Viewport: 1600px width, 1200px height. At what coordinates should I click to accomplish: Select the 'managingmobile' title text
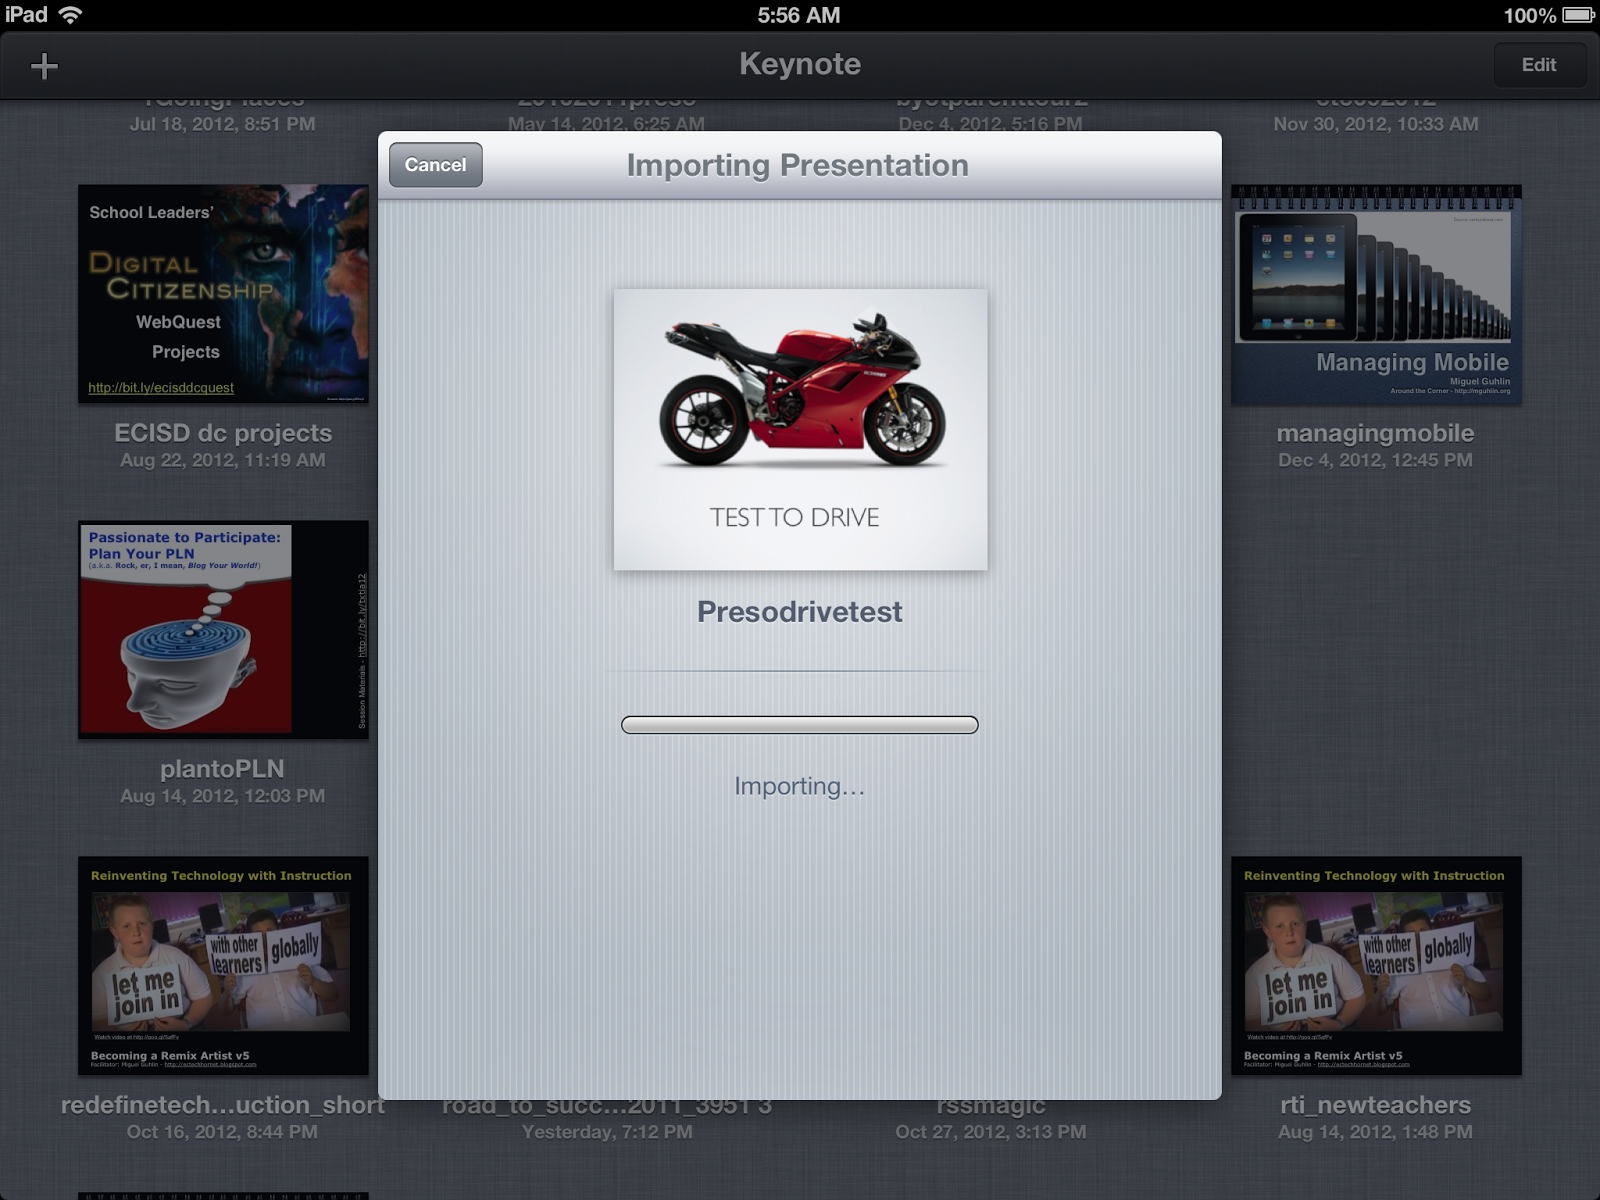(x=1376, y=433)
